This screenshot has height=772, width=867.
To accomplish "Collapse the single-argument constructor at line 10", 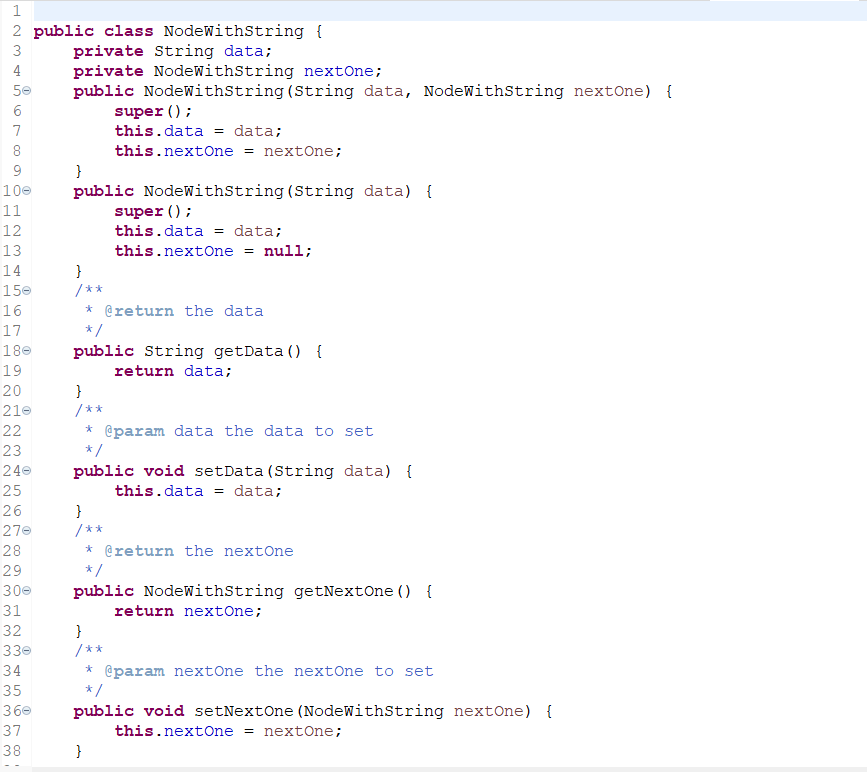I will 26,190.
